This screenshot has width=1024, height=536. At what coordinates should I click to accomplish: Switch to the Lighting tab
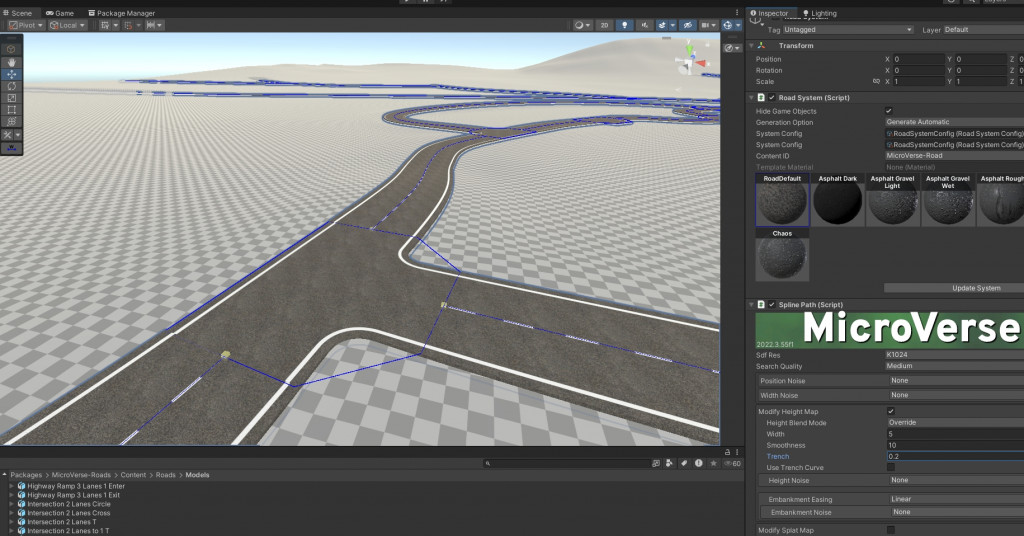[x=820, y=13]
